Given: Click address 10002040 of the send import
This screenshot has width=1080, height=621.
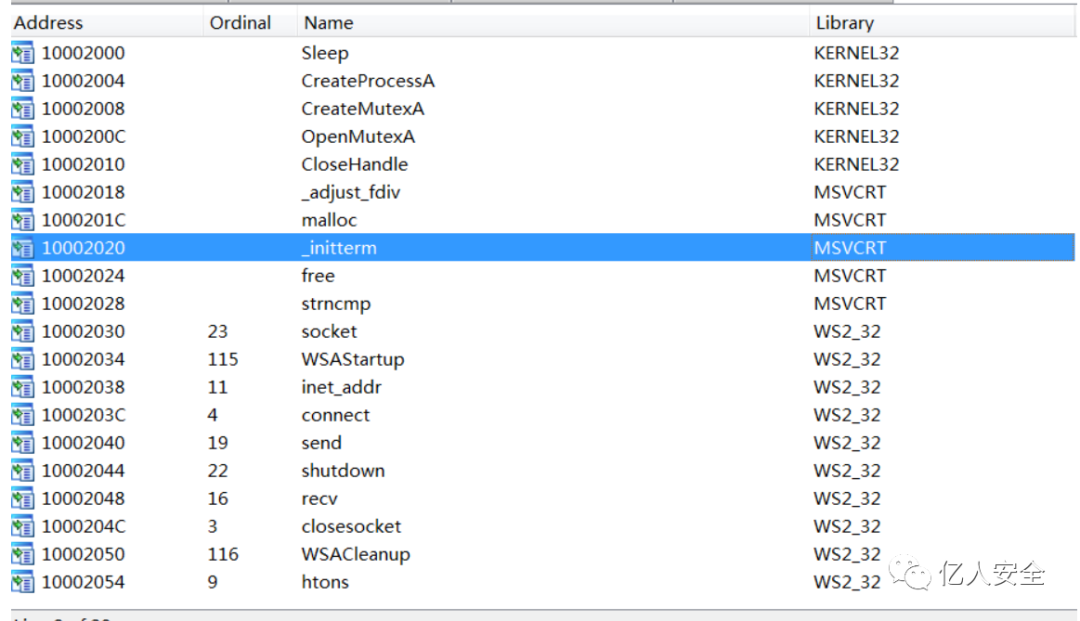Looking at the screenshot, I should [x=83, y=443].
